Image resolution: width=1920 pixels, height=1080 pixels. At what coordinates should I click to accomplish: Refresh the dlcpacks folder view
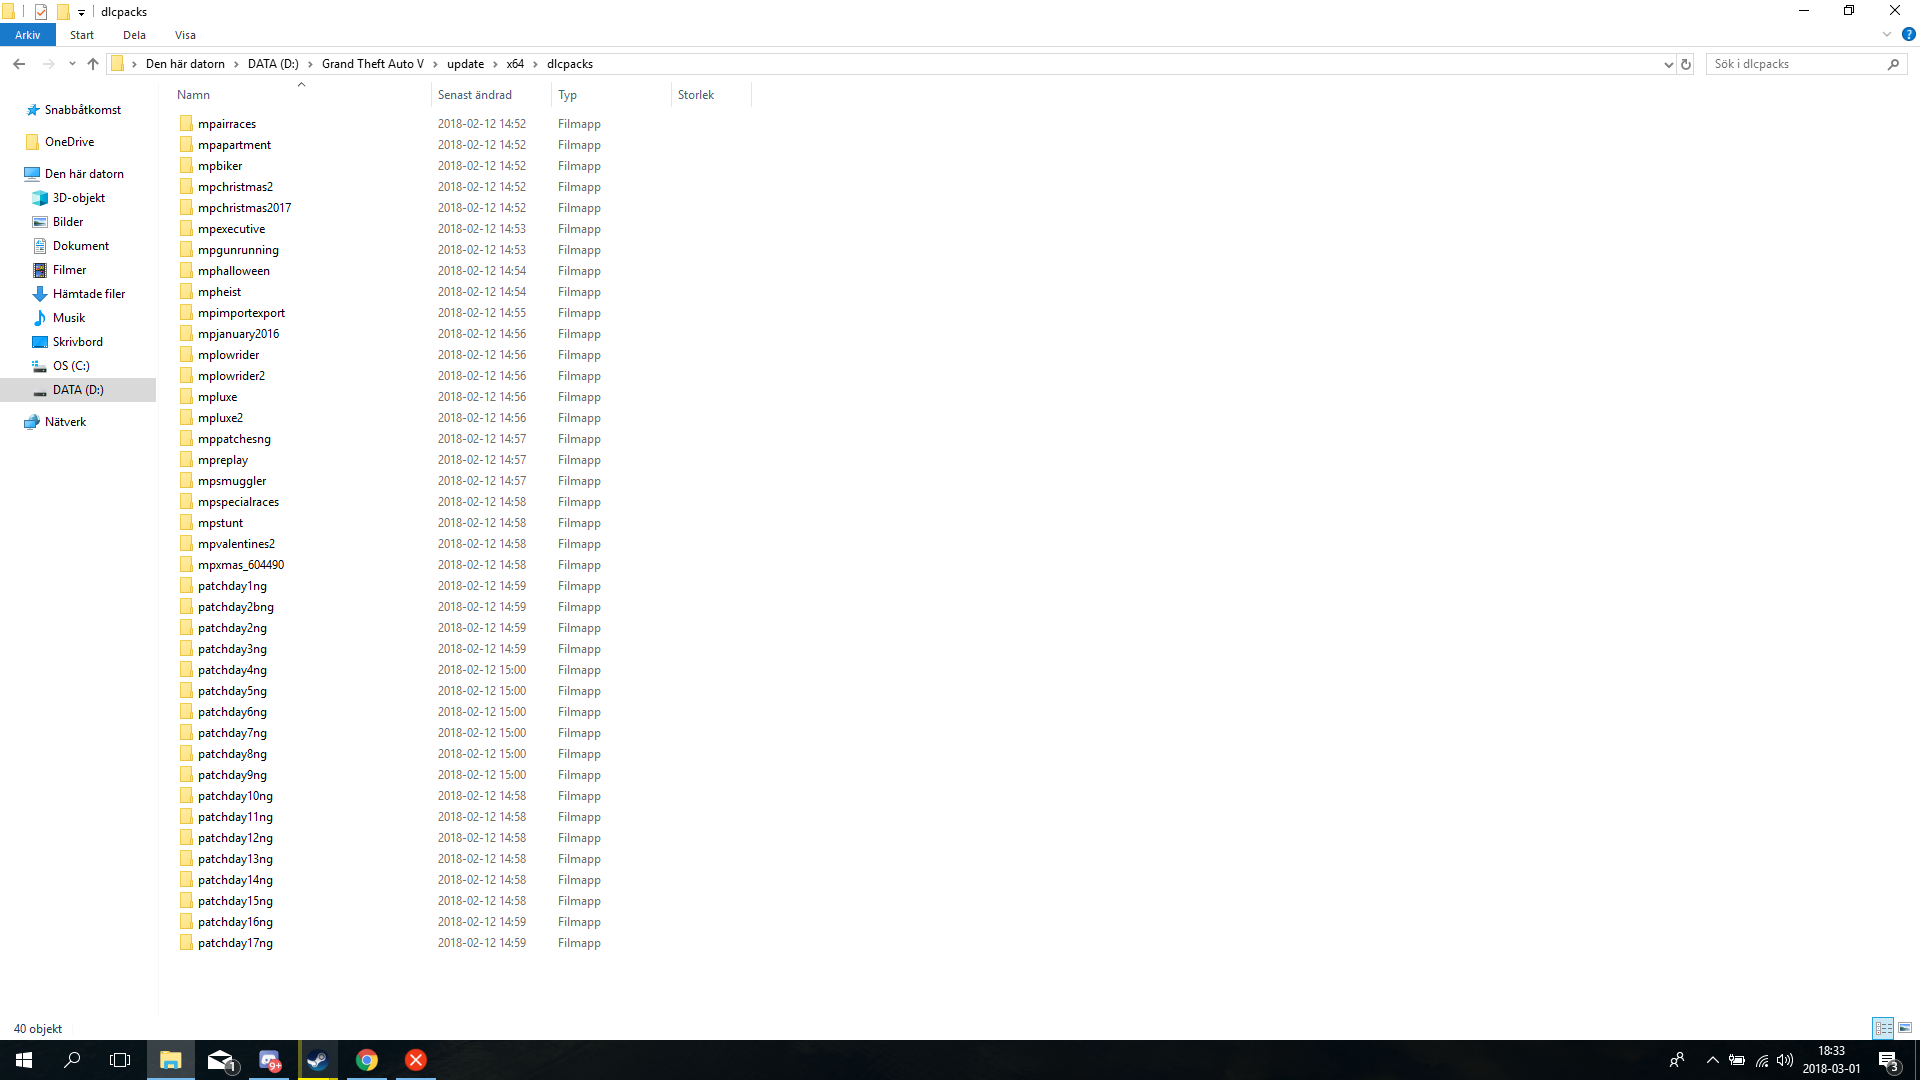tap(1686, 64)
